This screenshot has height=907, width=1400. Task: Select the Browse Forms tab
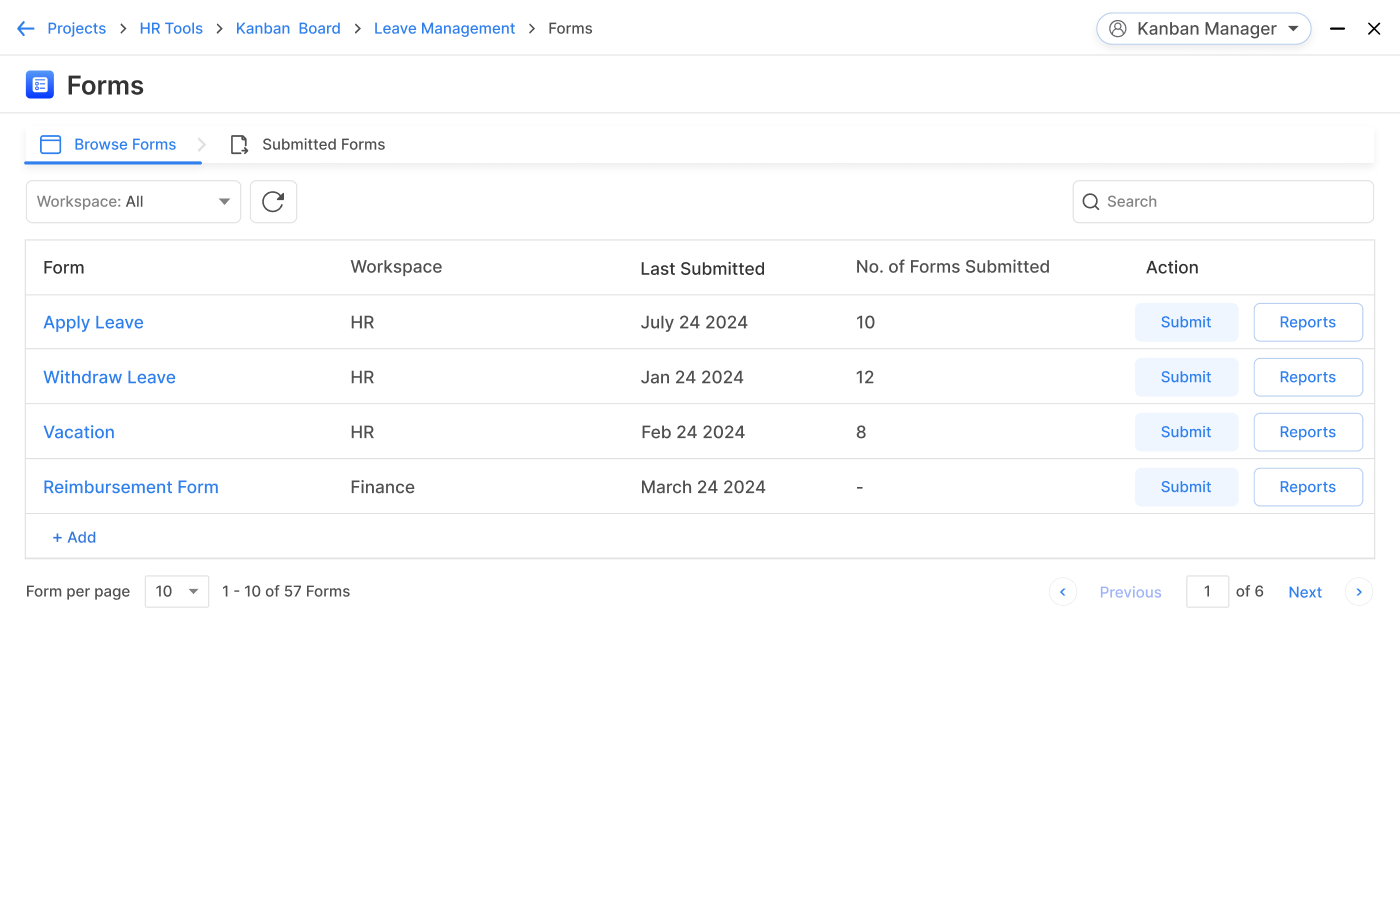pos(125,144)
